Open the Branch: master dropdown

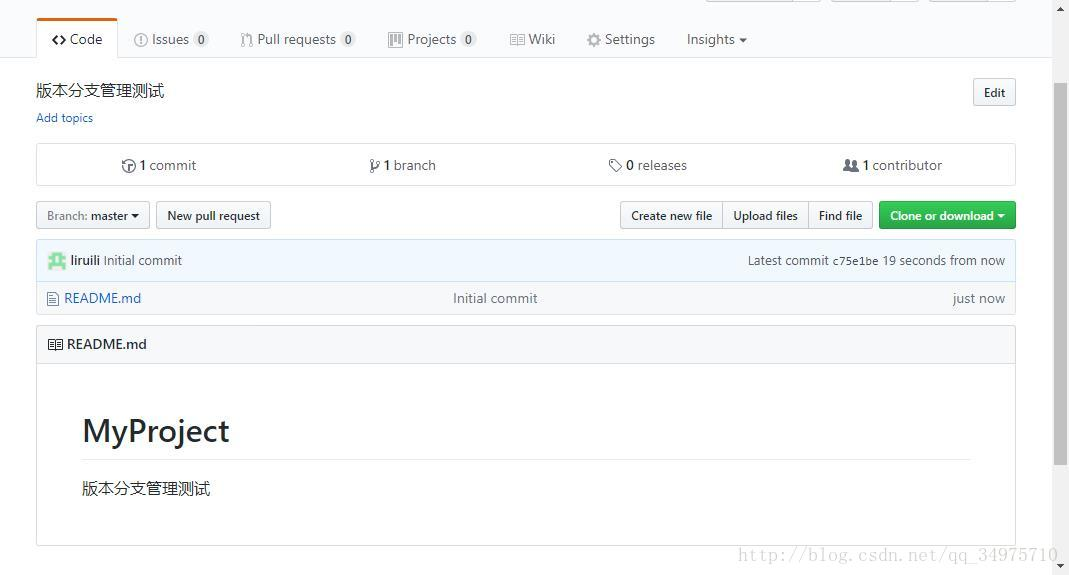click(93, 216)
